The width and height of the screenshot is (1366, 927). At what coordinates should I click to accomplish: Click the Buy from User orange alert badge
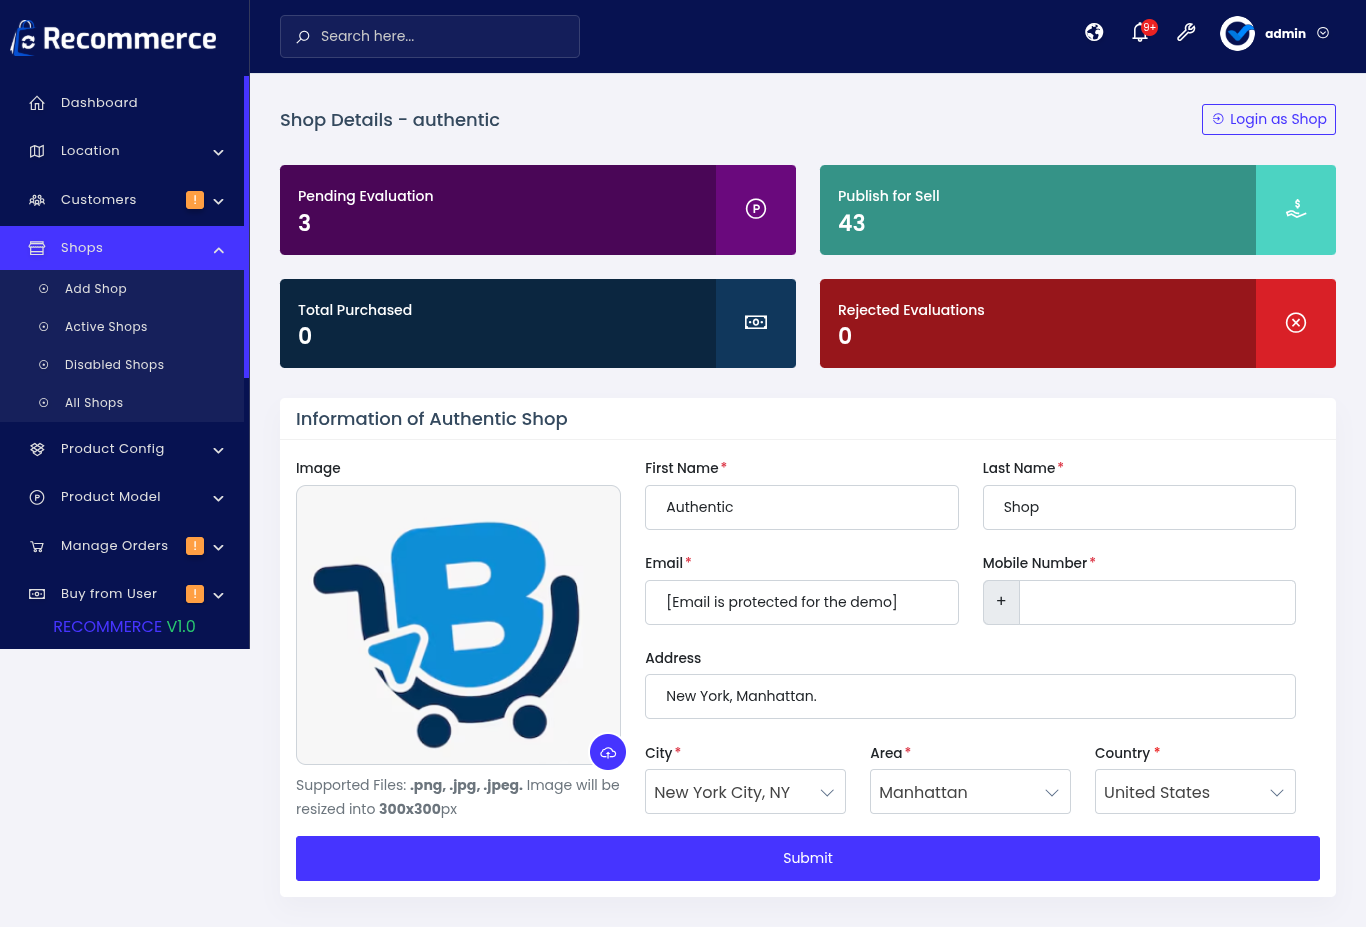point(195,594)
